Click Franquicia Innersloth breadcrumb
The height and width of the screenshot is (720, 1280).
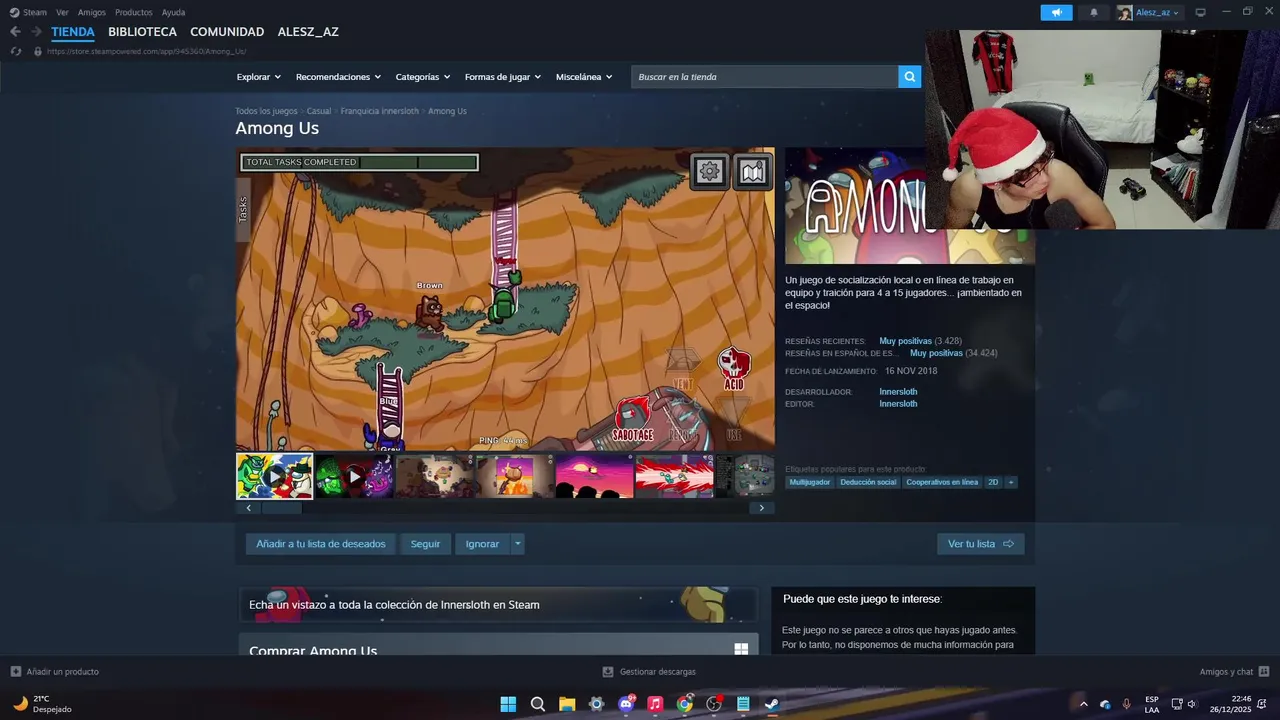tap(380, 111)
